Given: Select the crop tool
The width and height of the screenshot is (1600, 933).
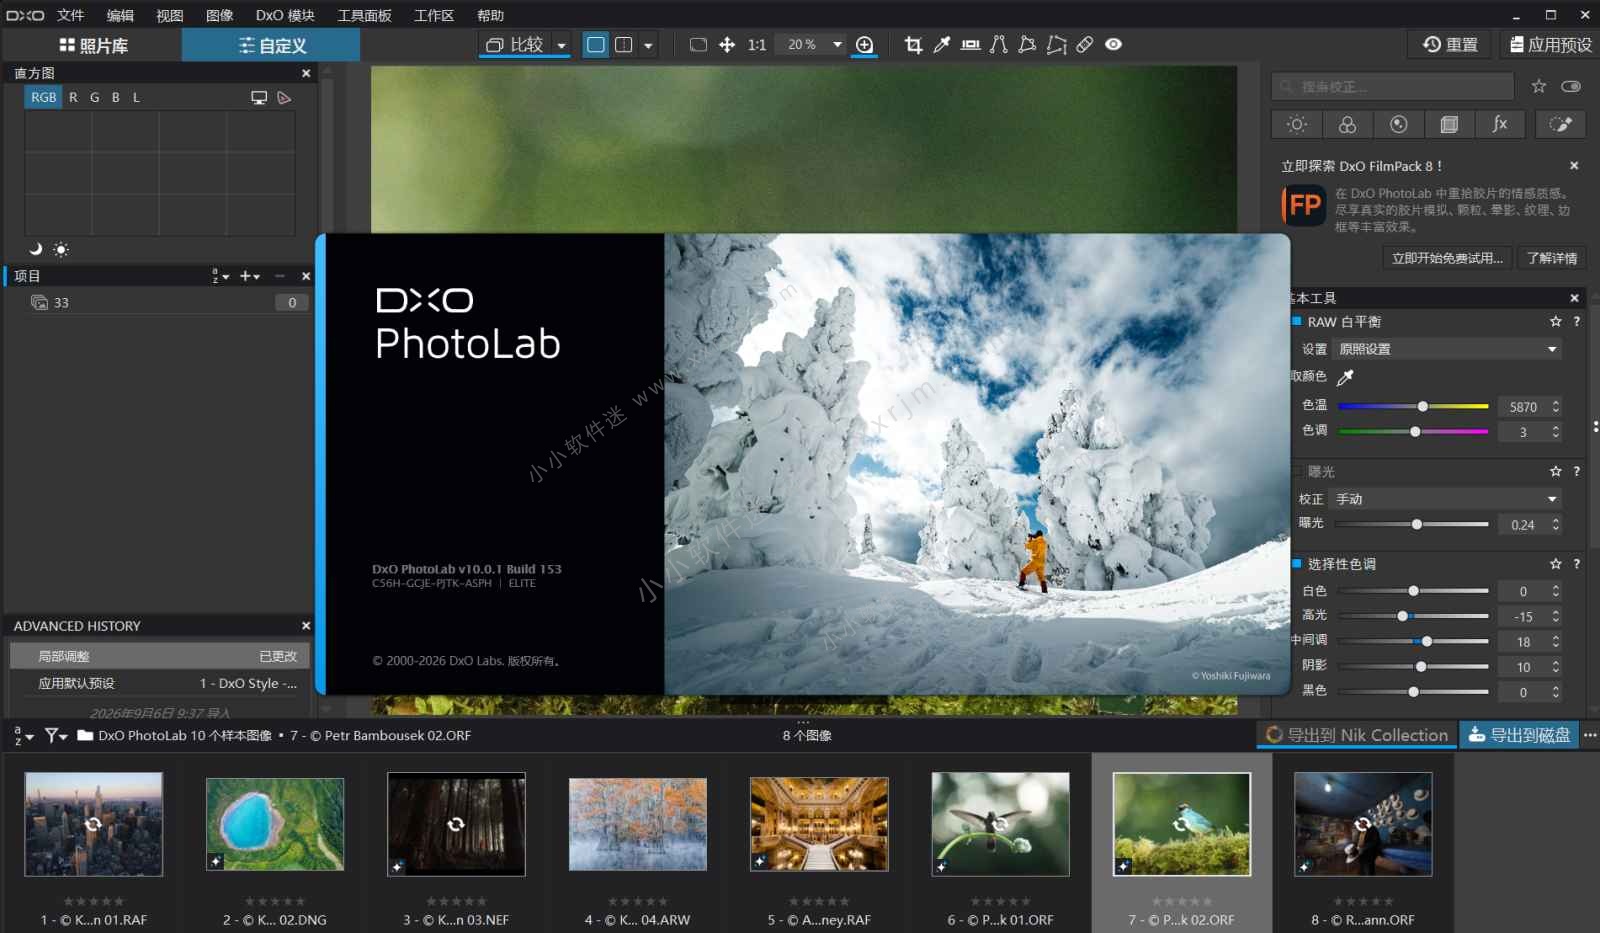Looking at the screenshot, I should tap(913, 45).
